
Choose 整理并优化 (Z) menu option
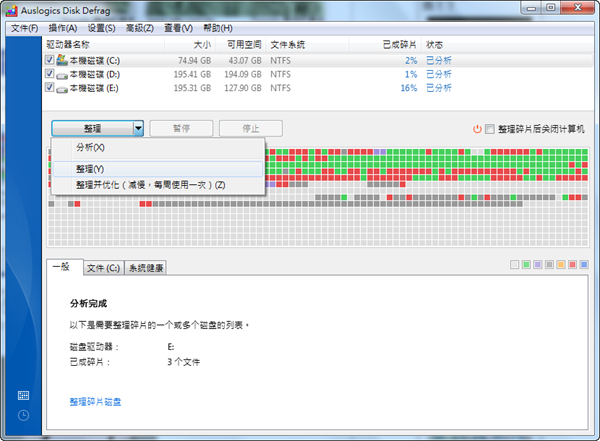click(x=158, y=185)
